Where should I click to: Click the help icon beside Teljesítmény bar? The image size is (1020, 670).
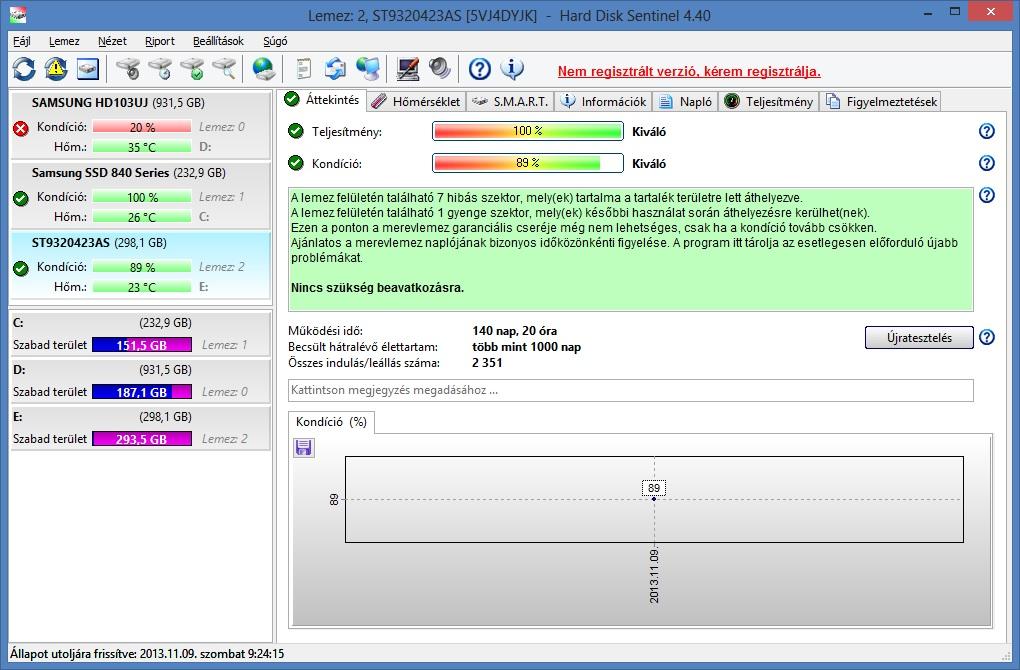[987, 131]
